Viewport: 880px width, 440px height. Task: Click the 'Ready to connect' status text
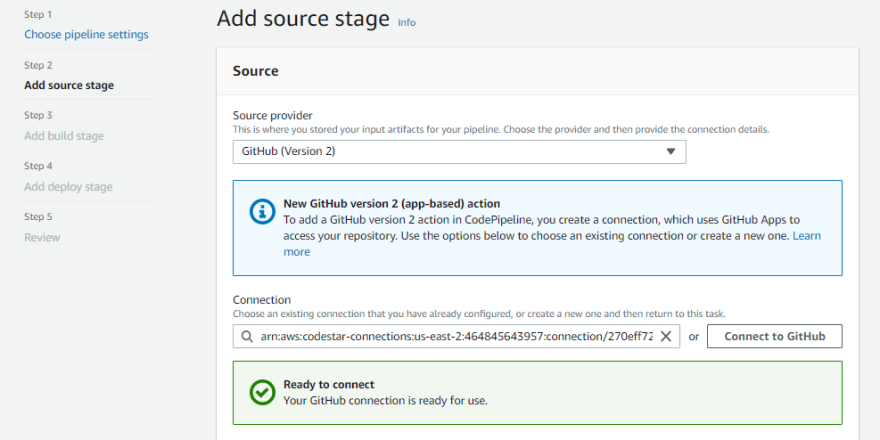tap(329, 384)
